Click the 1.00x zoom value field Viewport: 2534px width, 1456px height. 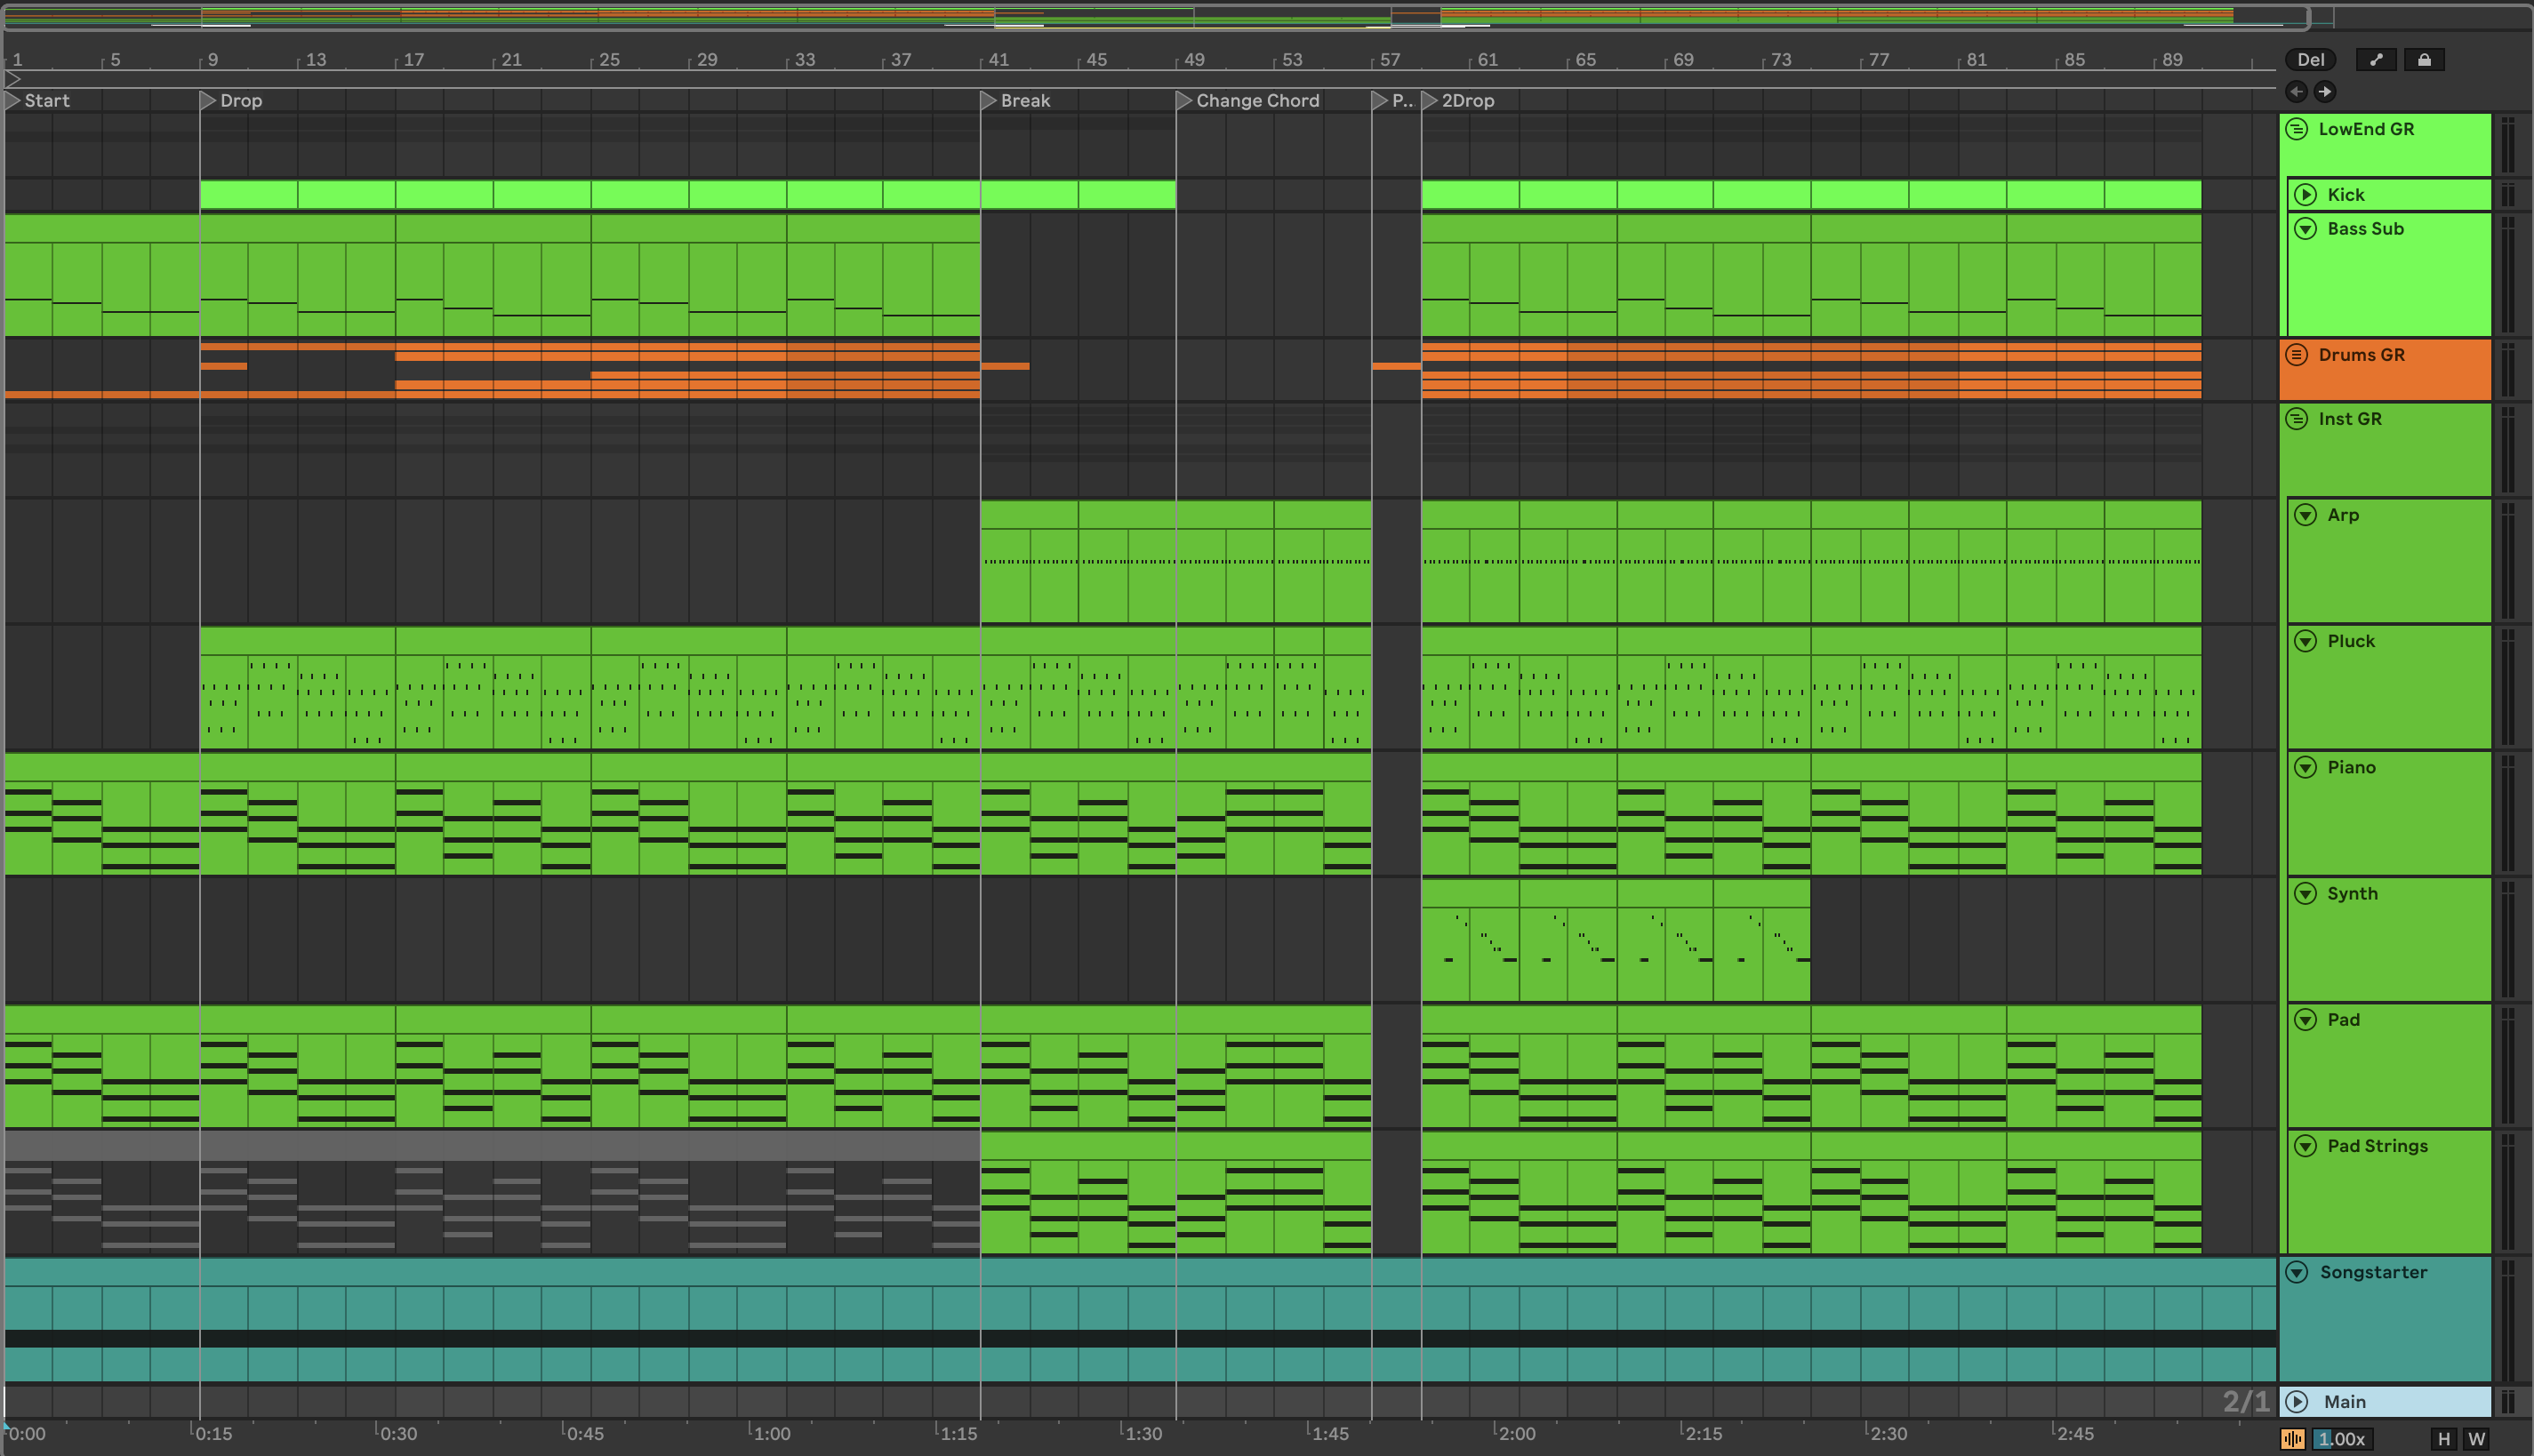[x=2342, y=1439]
